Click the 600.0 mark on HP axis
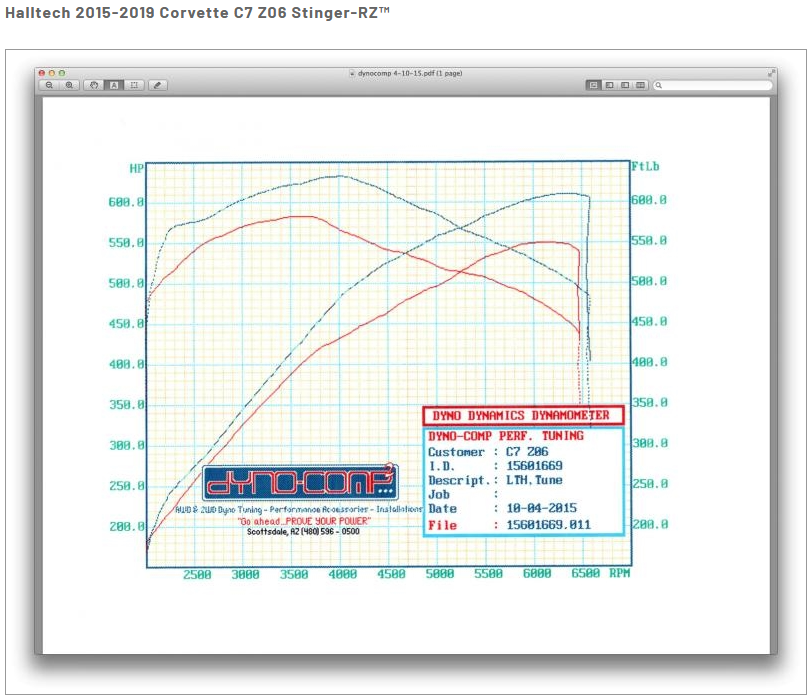 click(126, 202)
